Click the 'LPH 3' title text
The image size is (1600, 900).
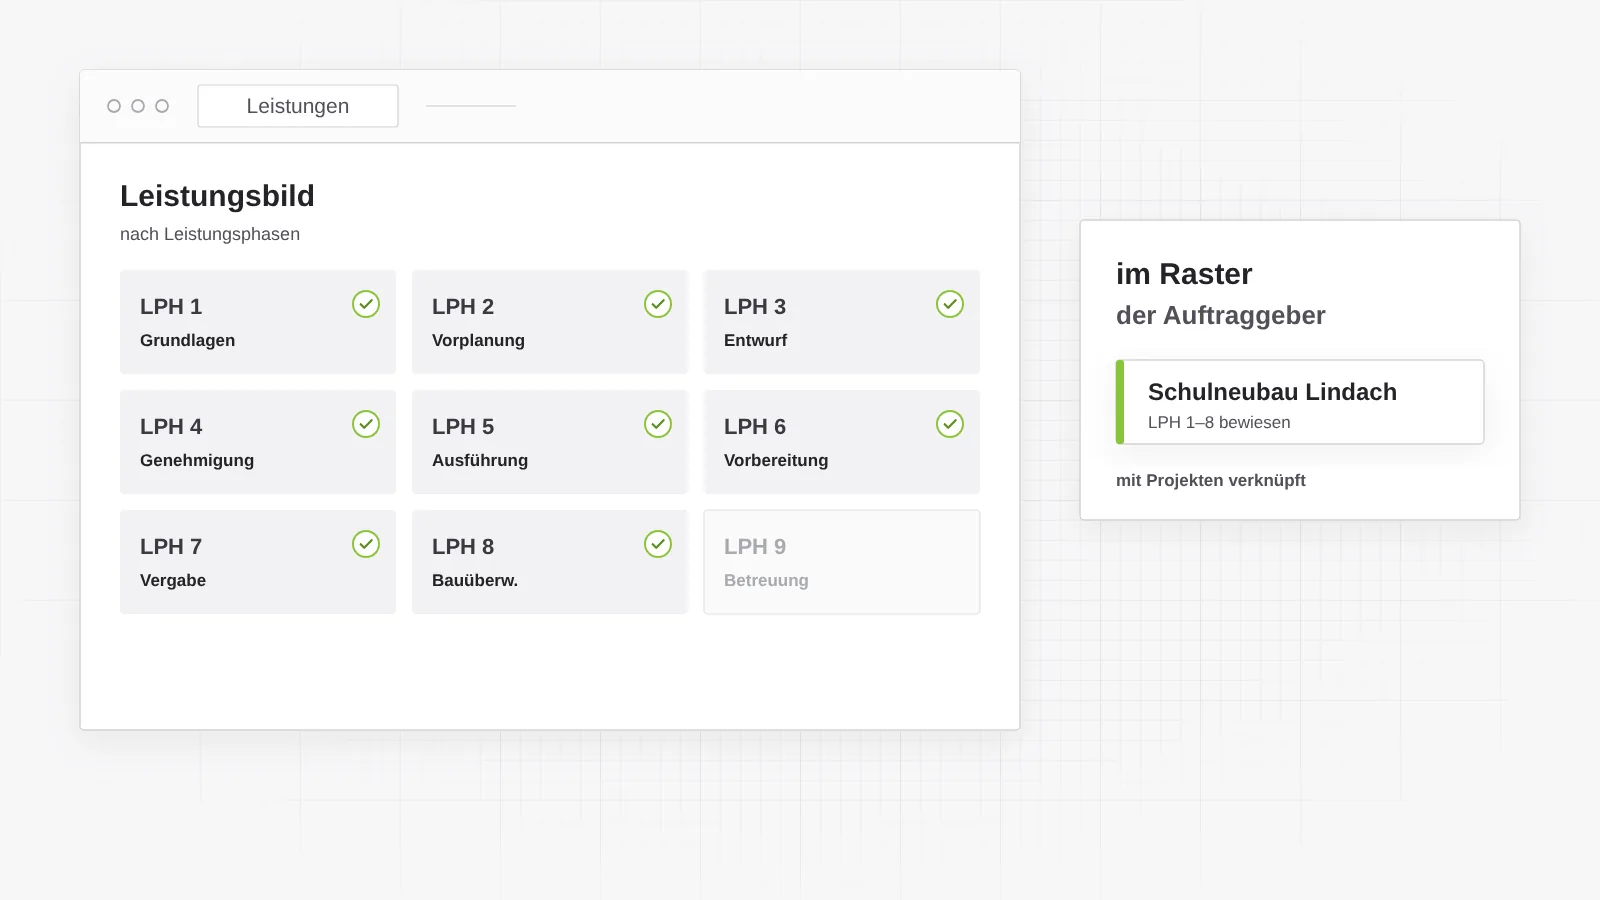tap(755, 306)
